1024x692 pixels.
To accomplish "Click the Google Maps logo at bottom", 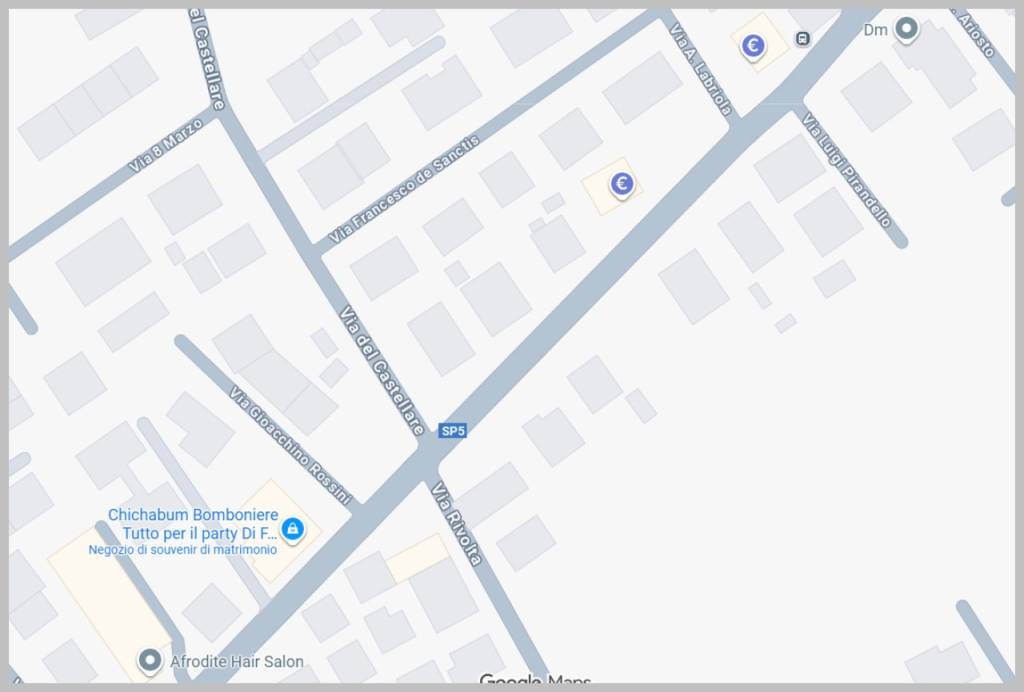I will (x=535, y=681).
